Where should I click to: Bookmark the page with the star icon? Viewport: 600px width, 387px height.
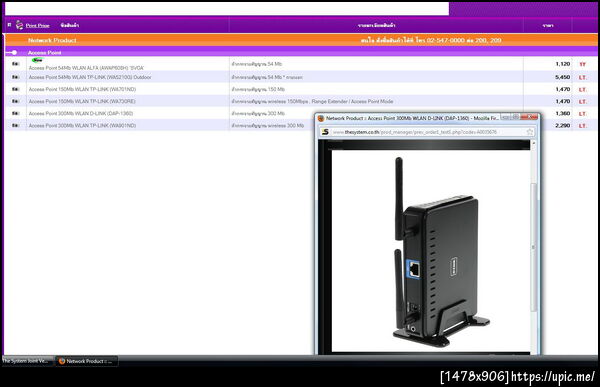click(x=530, y=132)
